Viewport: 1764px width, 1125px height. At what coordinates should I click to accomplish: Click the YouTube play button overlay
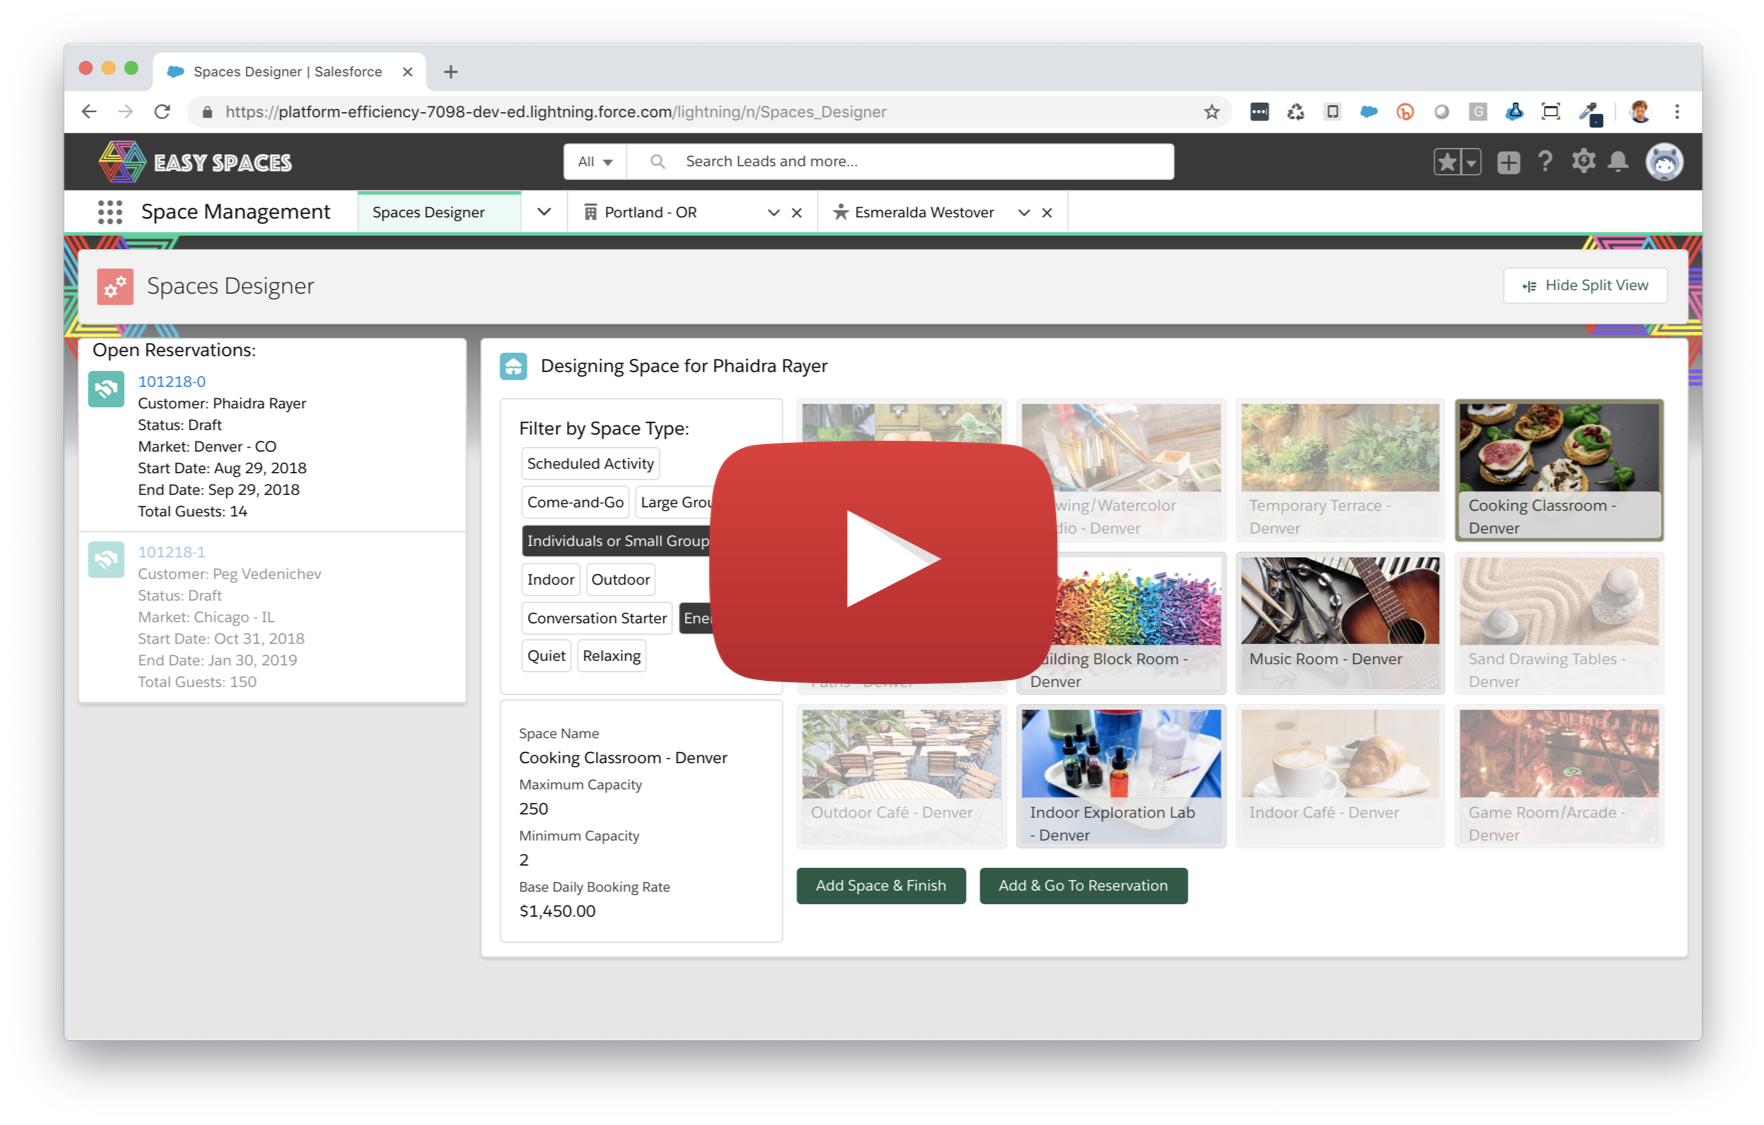pyautogui.click(x=884, y=560)
